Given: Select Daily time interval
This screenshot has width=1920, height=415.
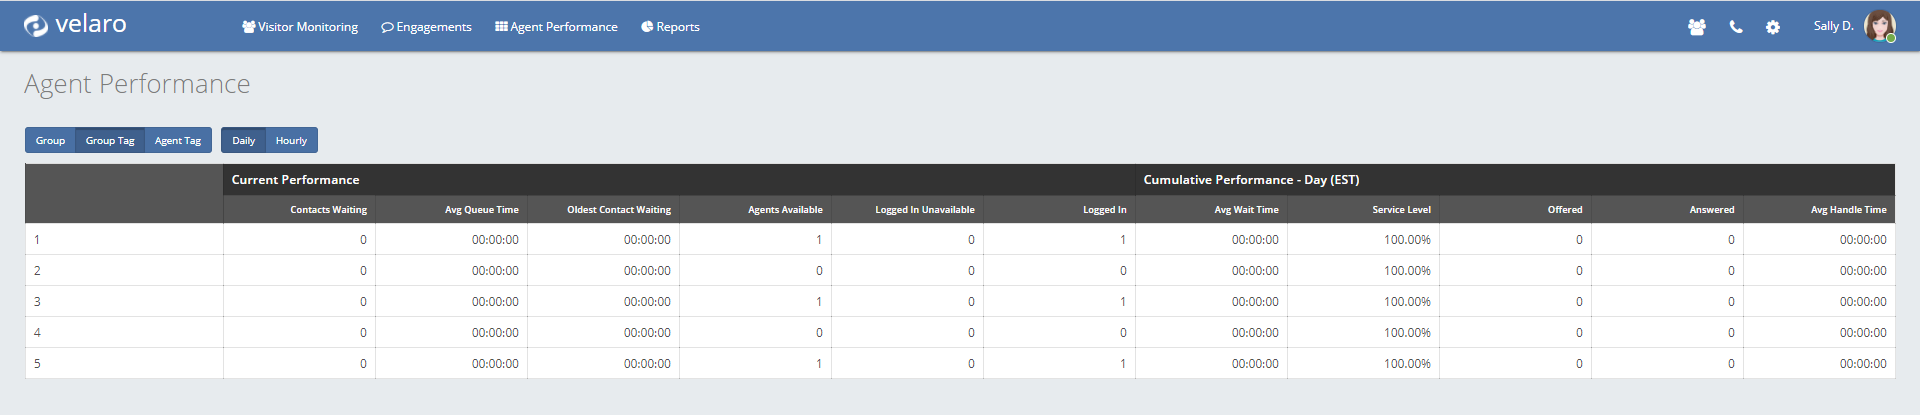Looking at the screenshot, I should click(x=244, y=141).
